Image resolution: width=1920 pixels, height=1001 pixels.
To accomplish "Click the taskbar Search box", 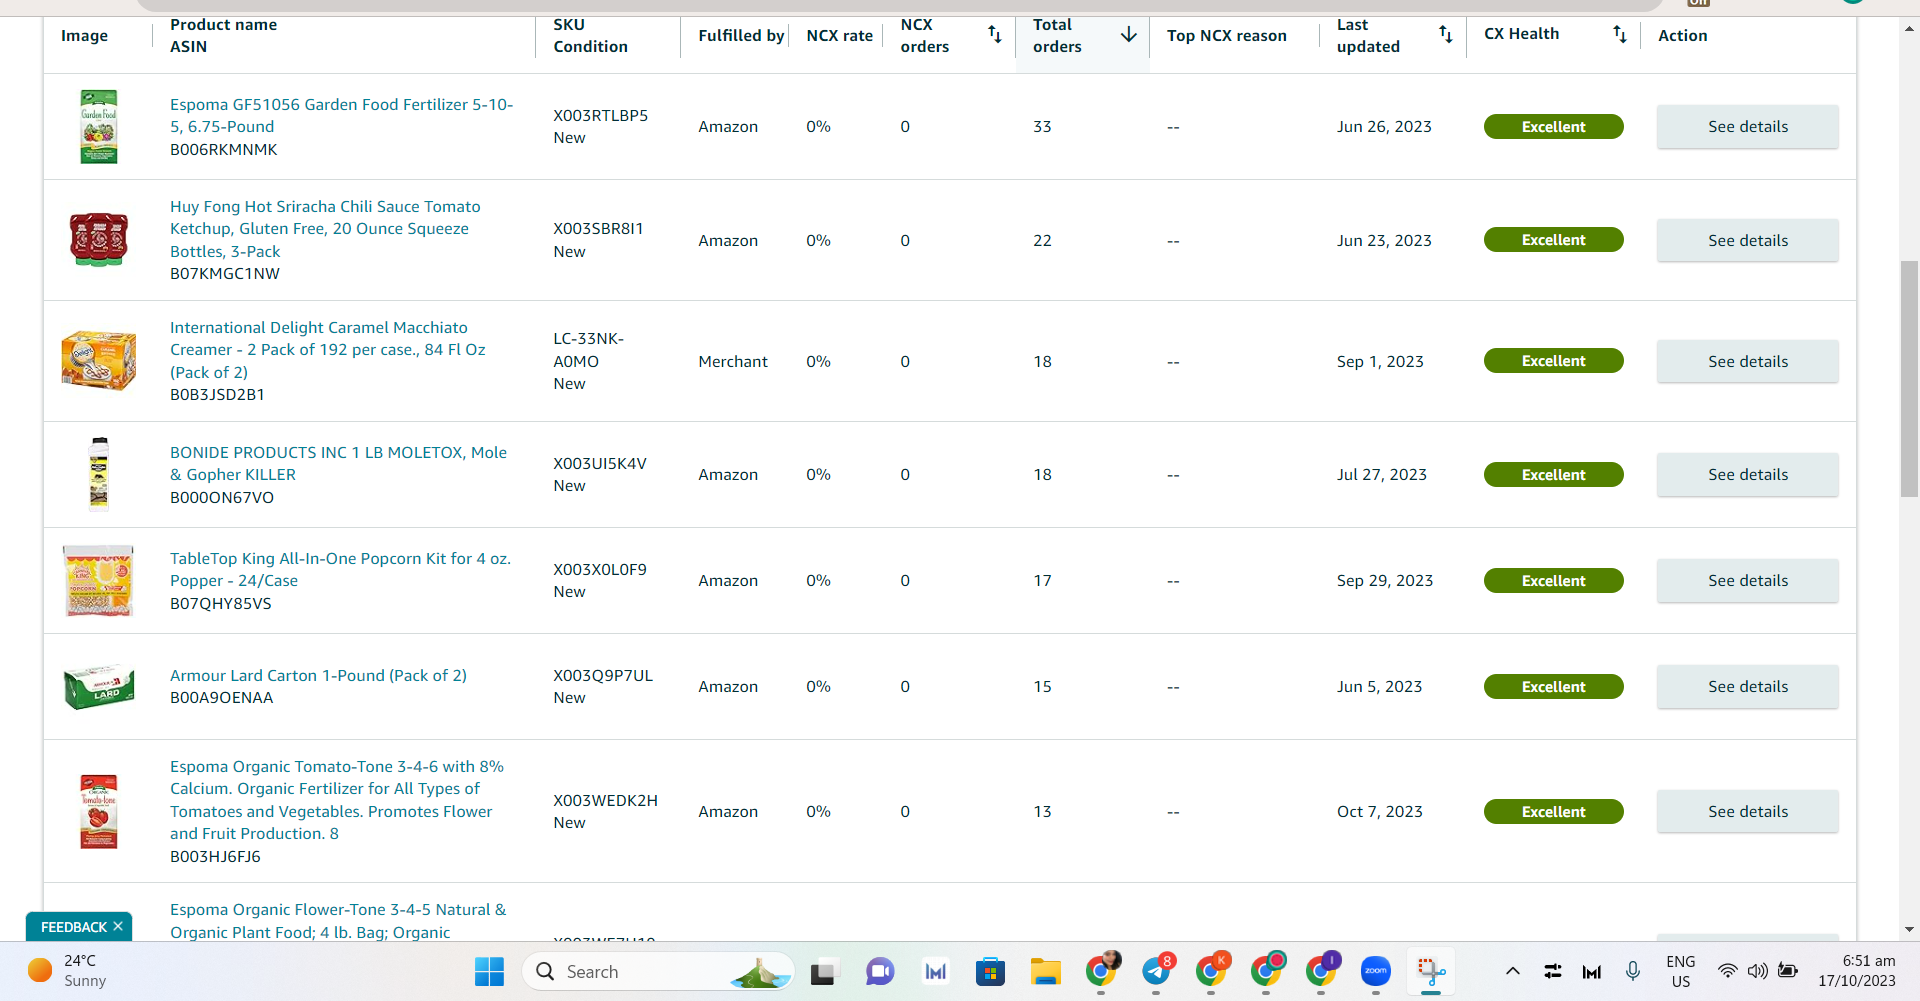I will pos(658,971).
